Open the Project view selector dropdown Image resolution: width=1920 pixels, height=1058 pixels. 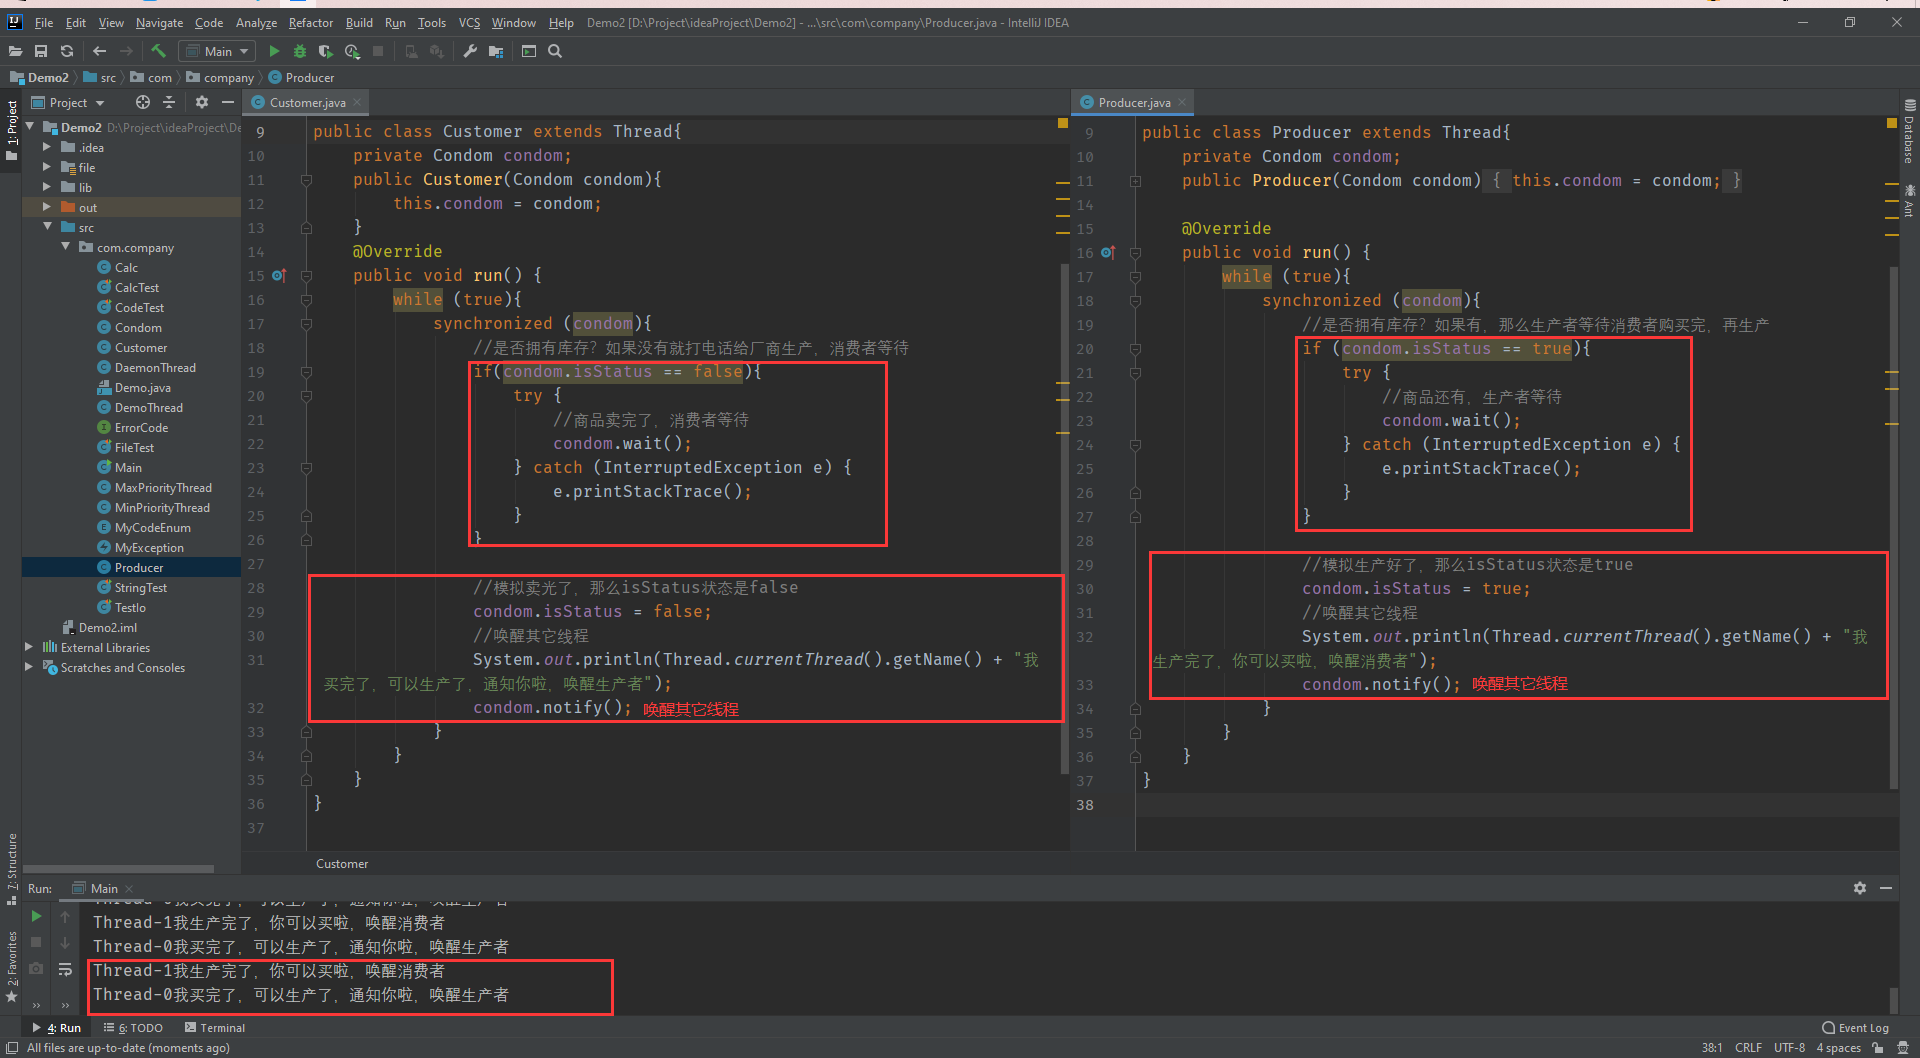click(x=68, y=102)
